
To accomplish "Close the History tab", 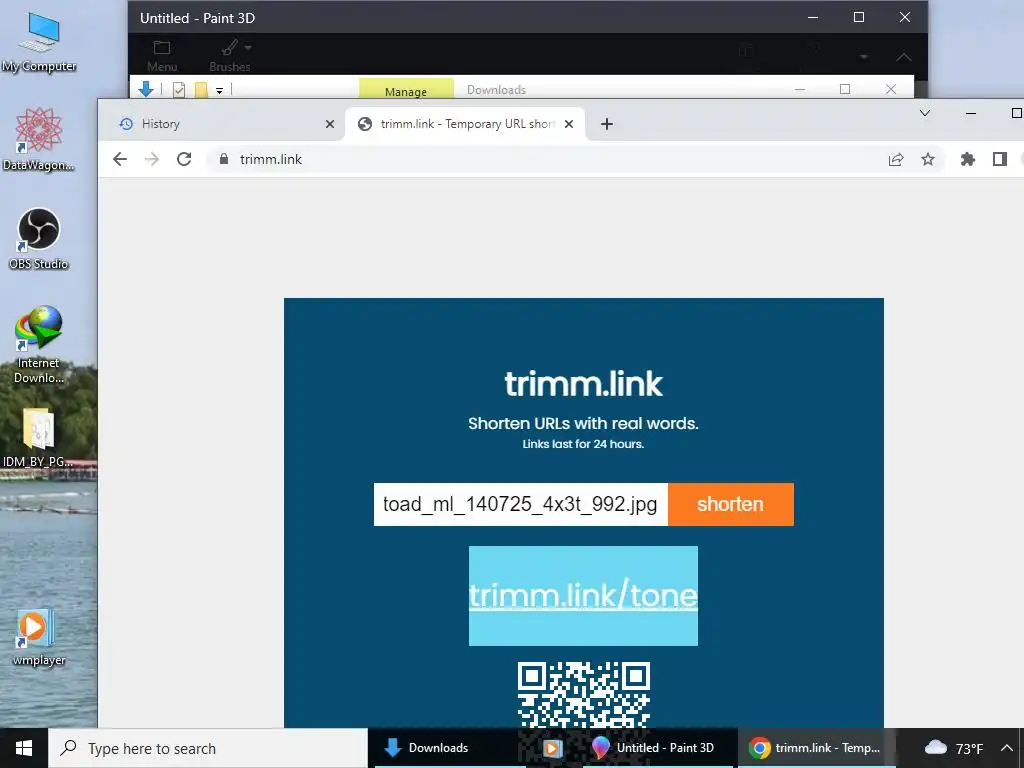I will point(330,124).
